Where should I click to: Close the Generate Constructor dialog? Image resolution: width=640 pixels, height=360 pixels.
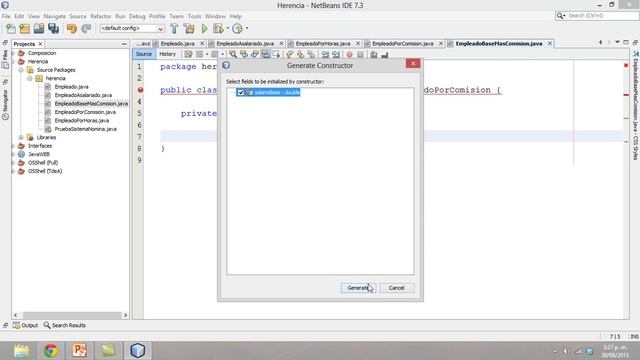pyautogui.click(x=413, y=64)
